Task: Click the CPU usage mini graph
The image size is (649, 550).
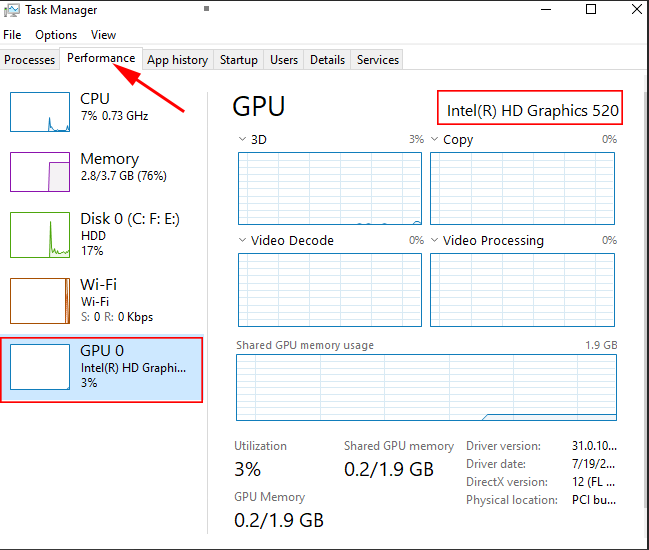Action: click(40, 112)
